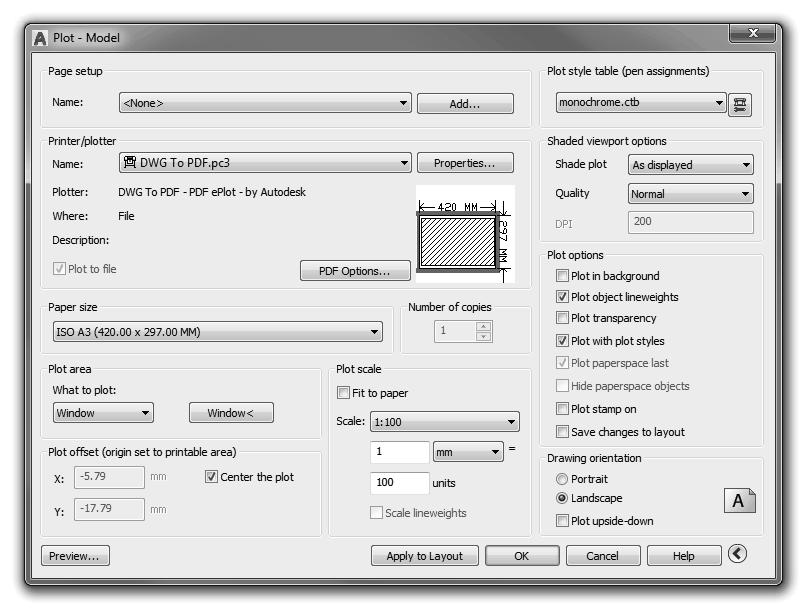This screenshot has height=611, width=808.
Task: Enable Plot transparency option
Action: [562, 318]
